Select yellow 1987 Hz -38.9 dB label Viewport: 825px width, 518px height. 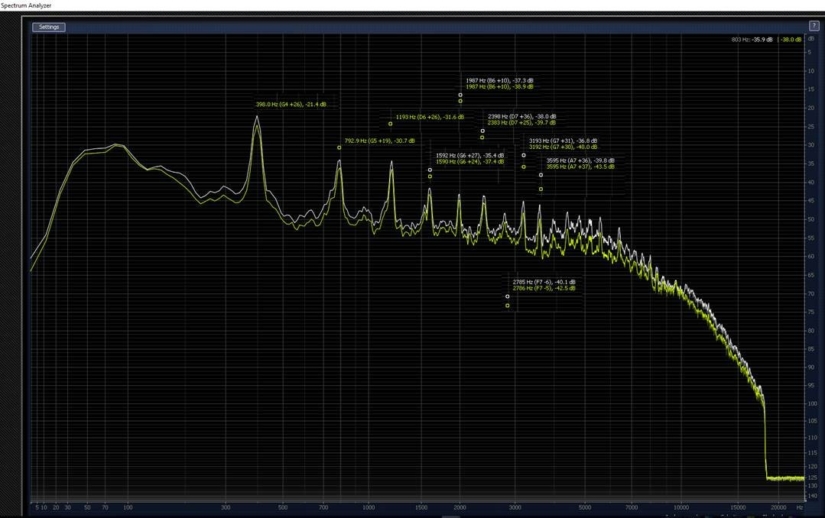pyautogui.click(x=499, y=86)
